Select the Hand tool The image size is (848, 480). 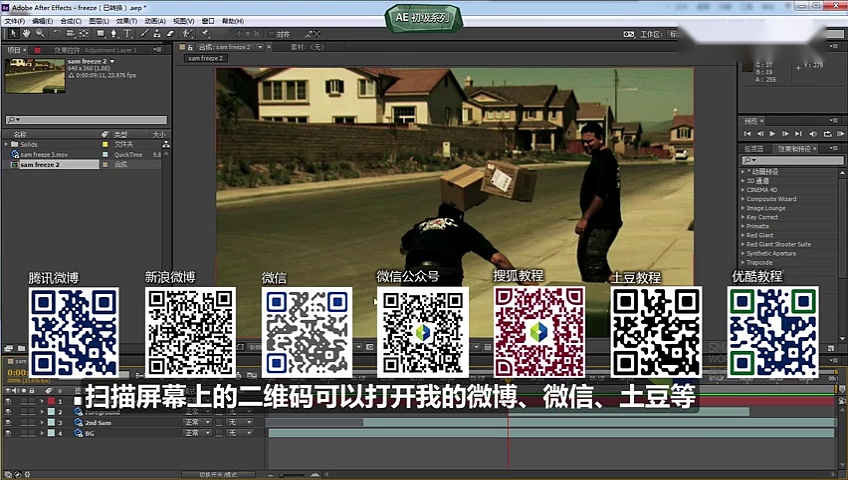(26, 34)
